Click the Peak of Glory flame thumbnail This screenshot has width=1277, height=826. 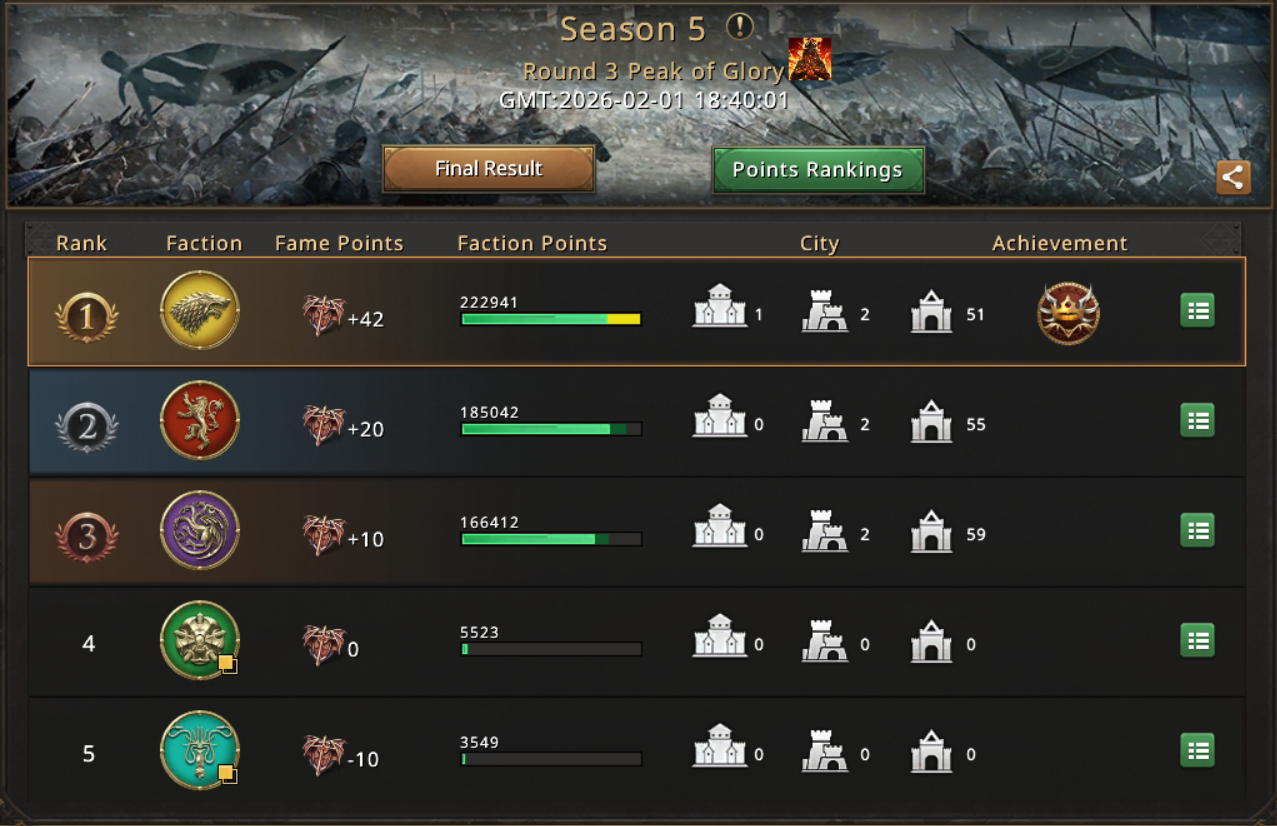(809, 59)
